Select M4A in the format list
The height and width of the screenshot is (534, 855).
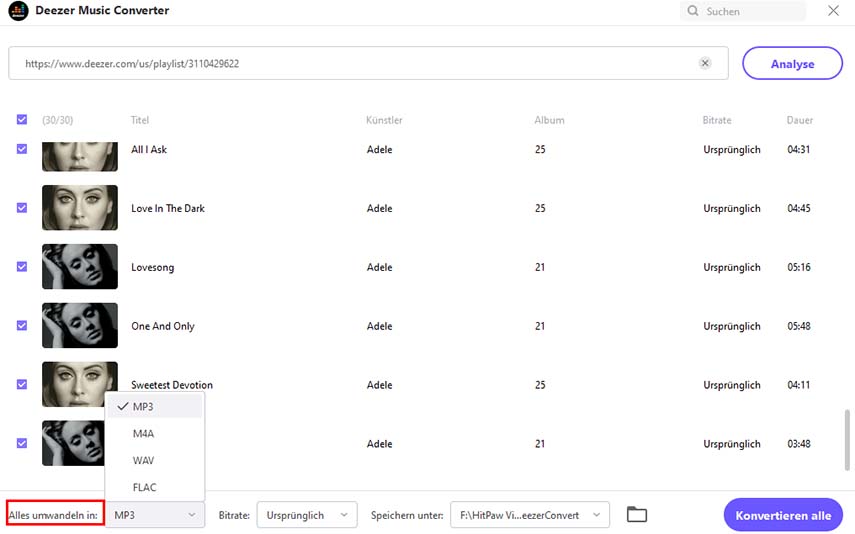click(x=155, y=434)
